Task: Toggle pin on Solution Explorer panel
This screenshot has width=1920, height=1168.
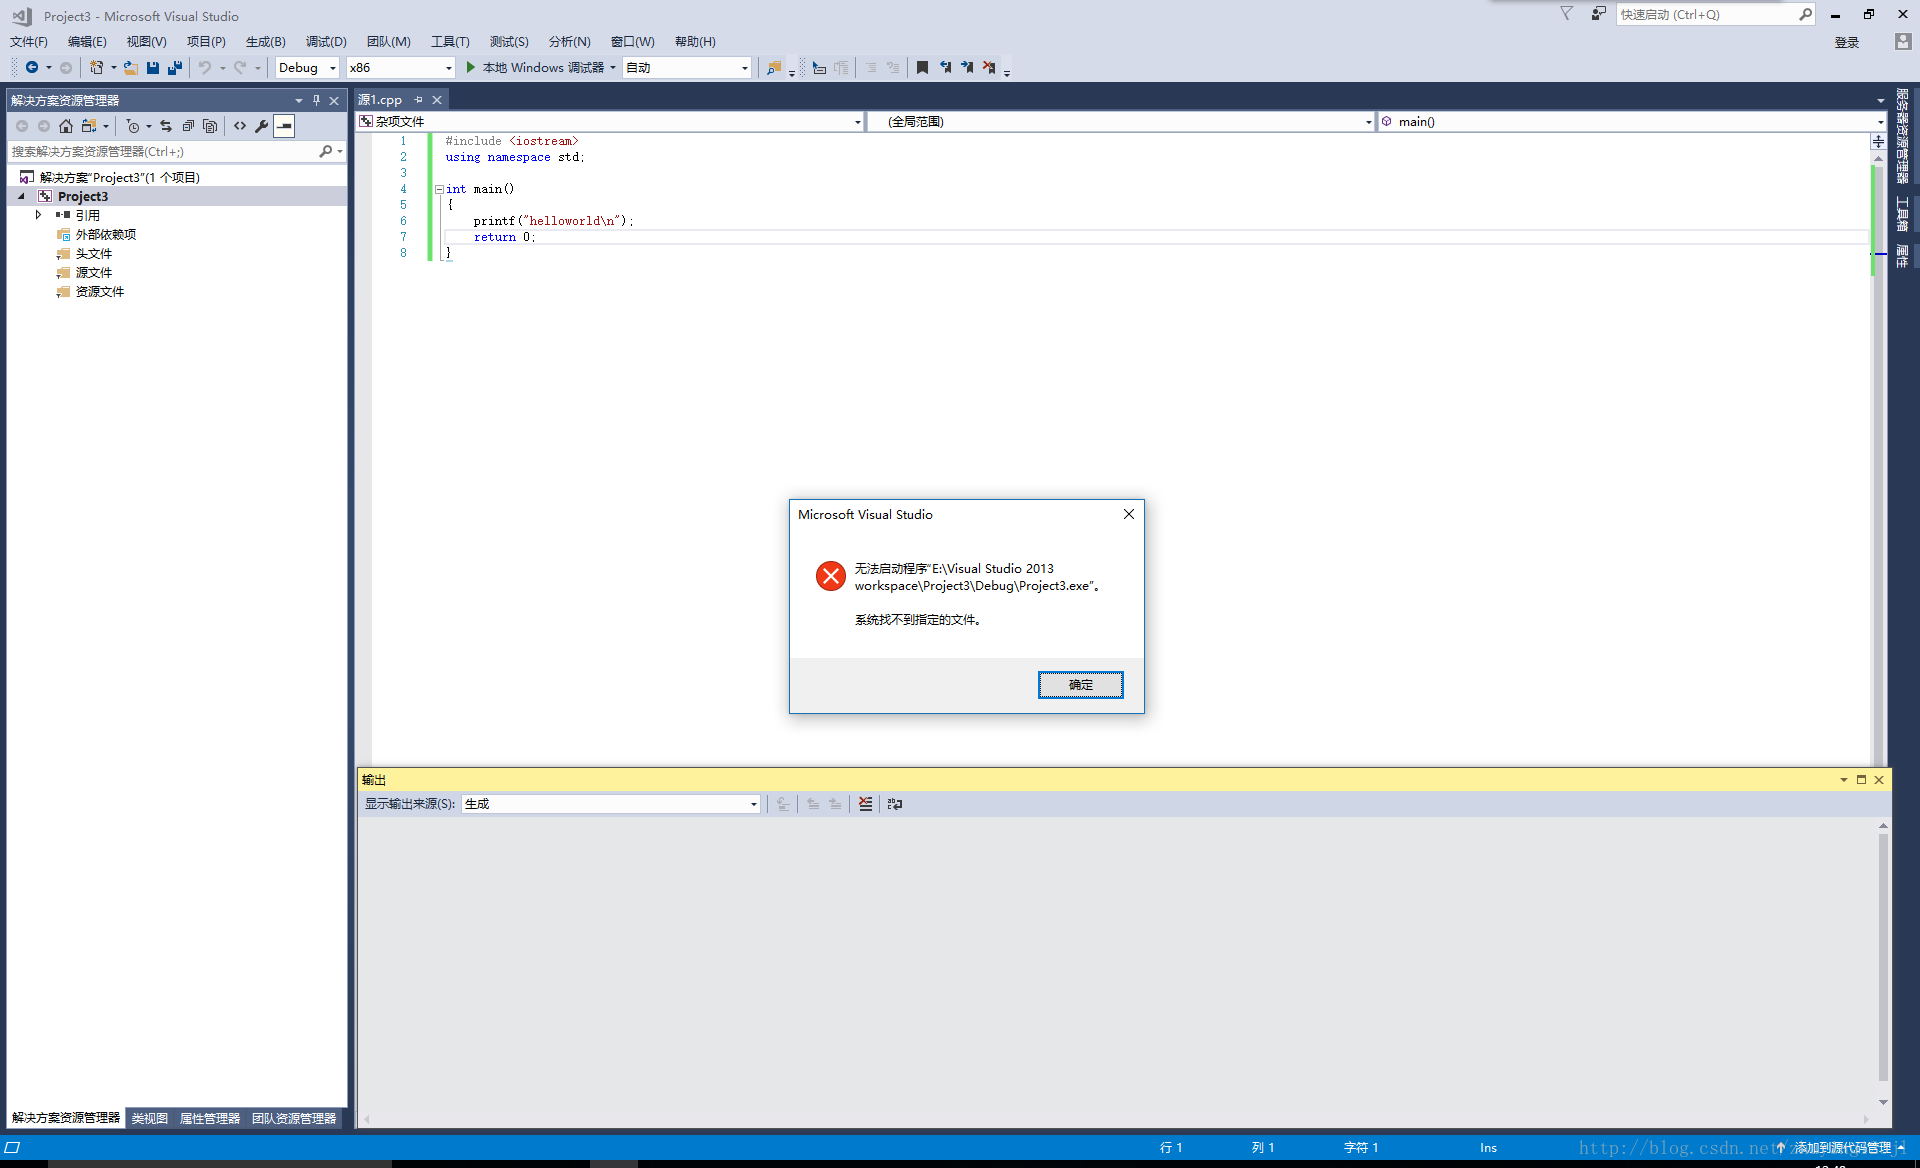Action: [316, 100]
